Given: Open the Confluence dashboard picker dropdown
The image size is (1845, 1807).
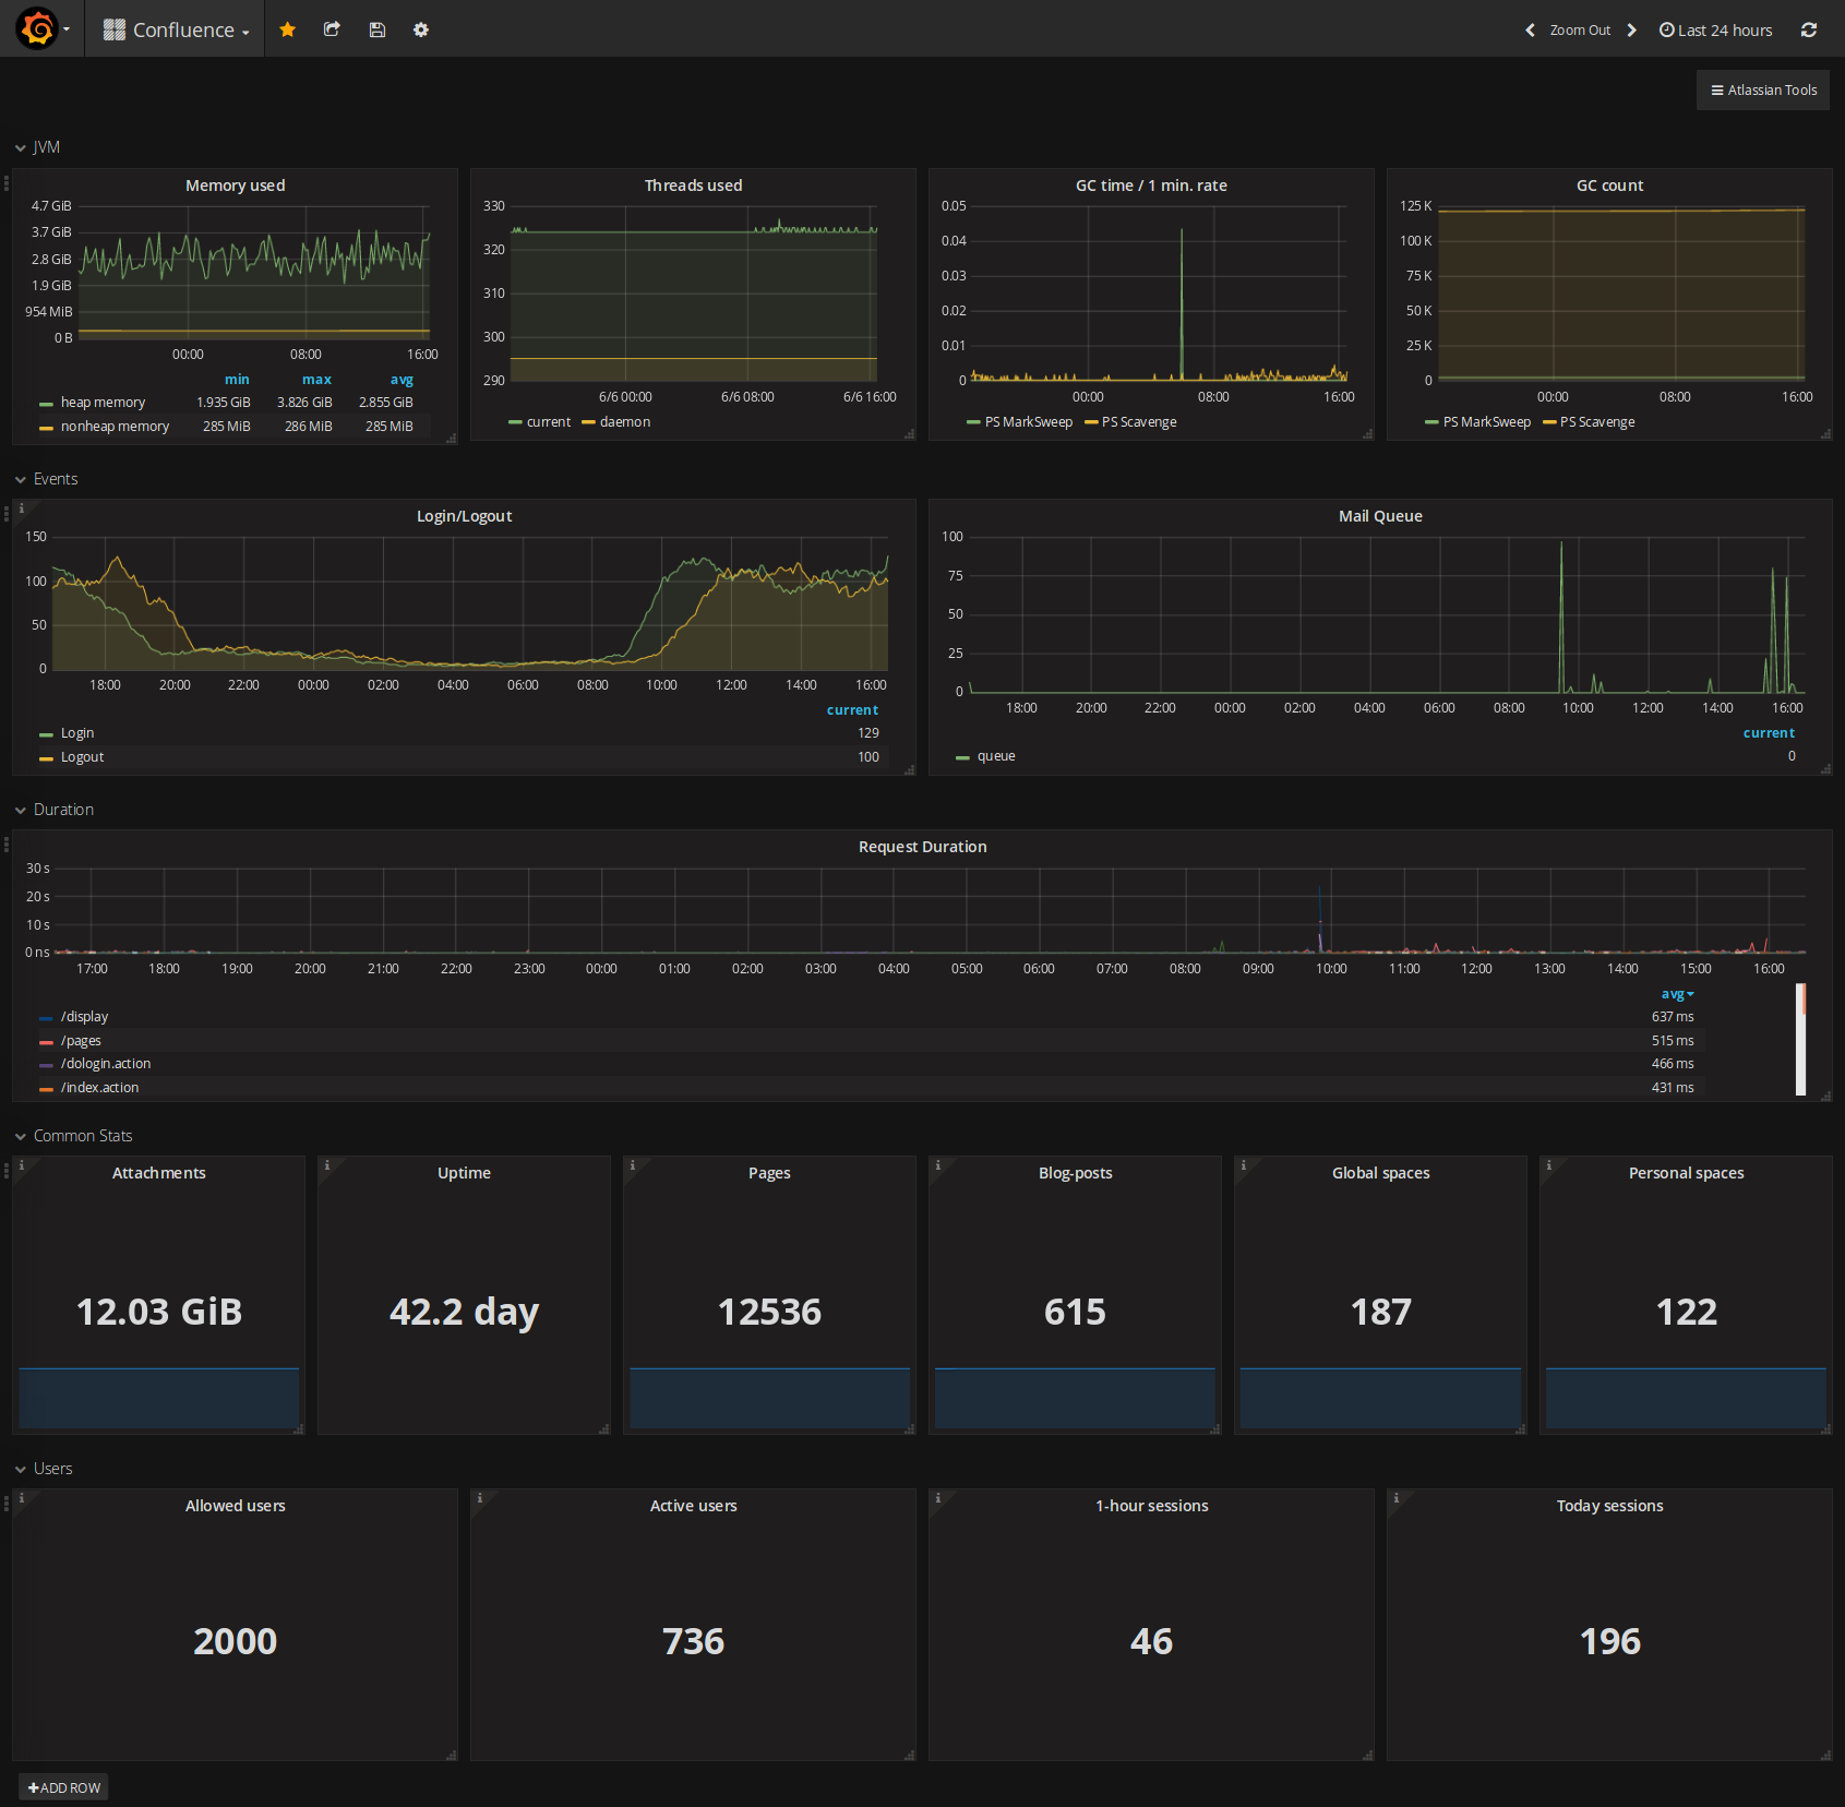Looking at the screenshot, I should (x=176, y=29).
